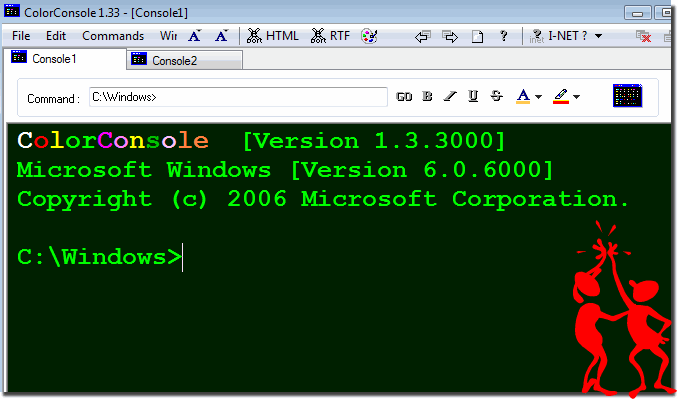678x399 pixels.
Task: Open the Commands menu
Action: tap(113, 36)
